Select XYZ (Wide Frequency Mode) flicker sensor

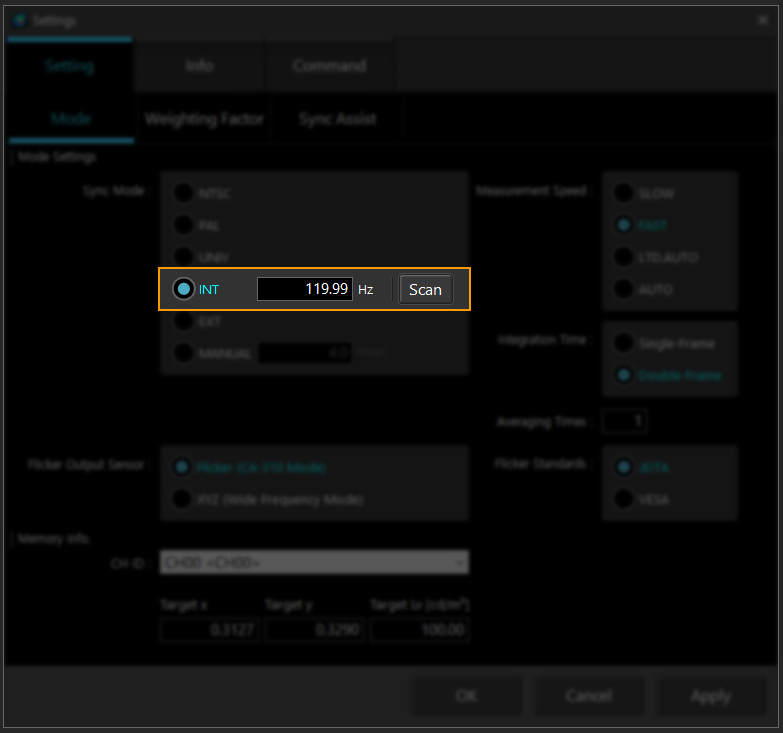tap(184, 498)
